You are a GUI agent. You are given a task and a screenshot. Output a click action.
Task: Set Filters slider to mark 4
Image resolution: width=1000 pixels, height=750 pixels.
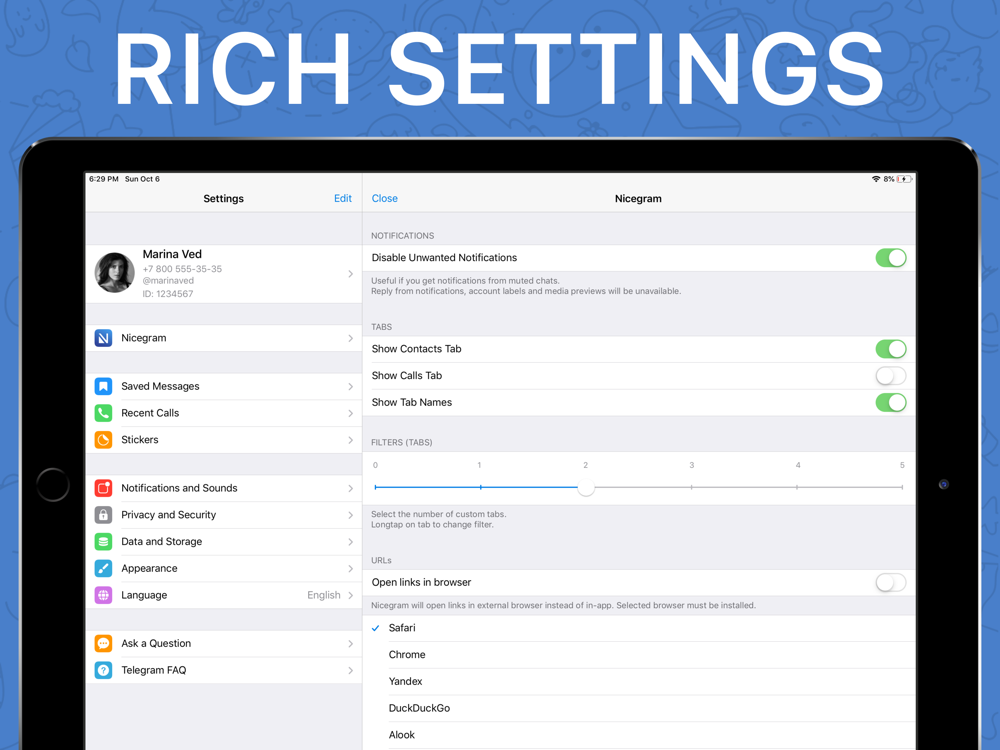pos(797,488)
